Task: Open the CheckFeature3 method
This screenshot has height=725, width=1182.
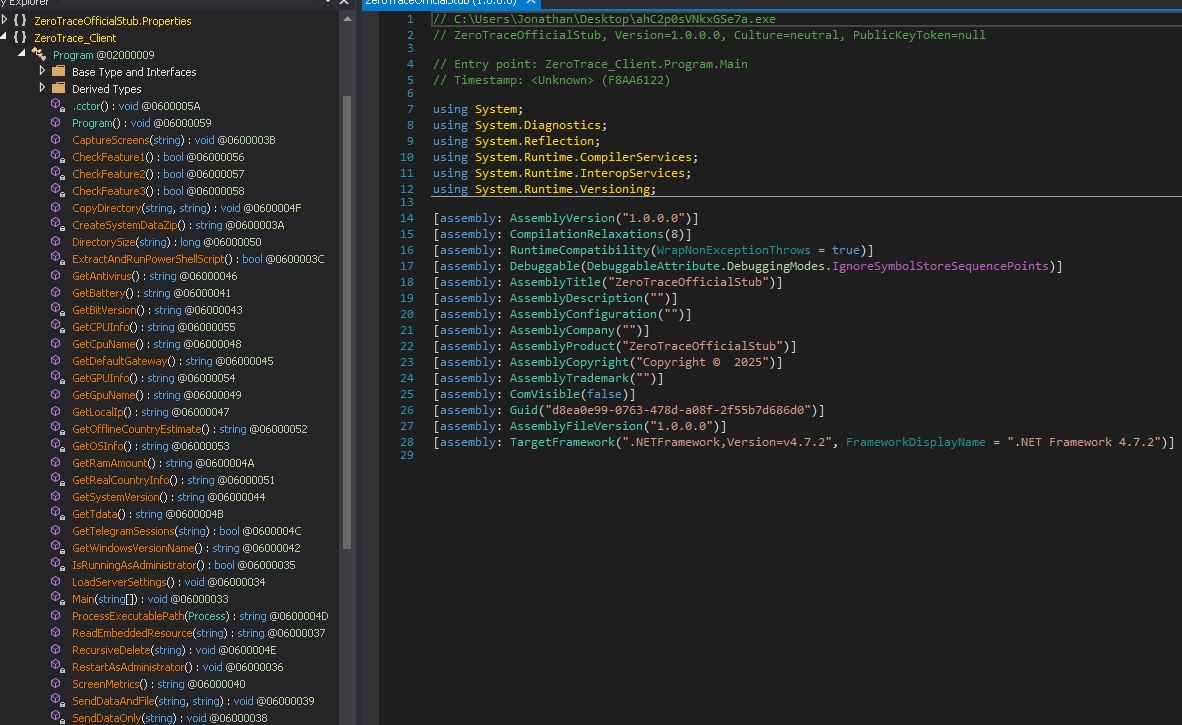Action: 158,191
